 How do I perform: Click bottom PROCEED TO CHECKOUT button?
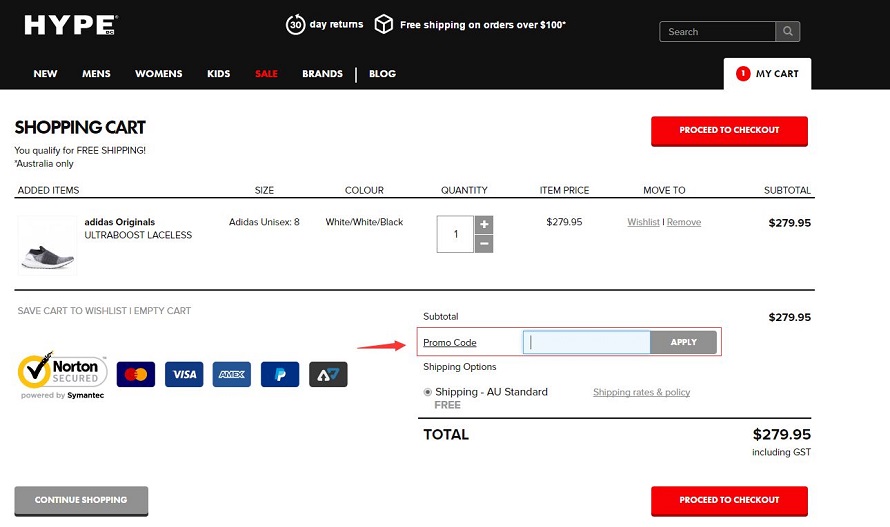(x=729, y=500)
